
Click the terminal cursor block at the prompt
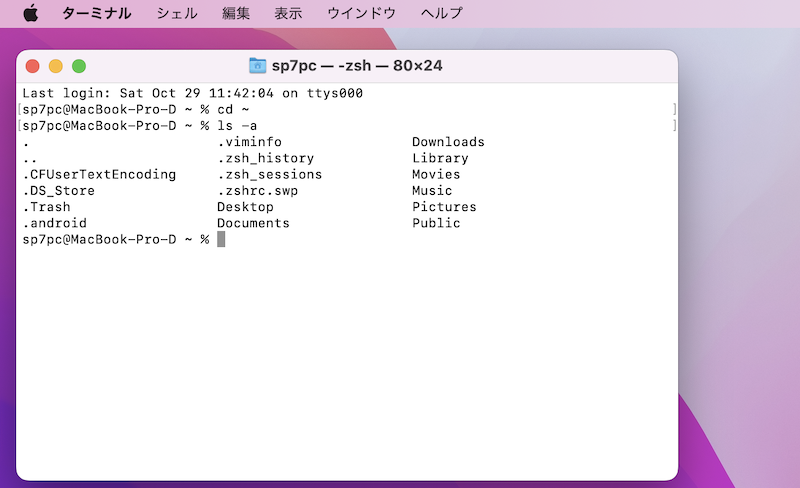point(221,239)
